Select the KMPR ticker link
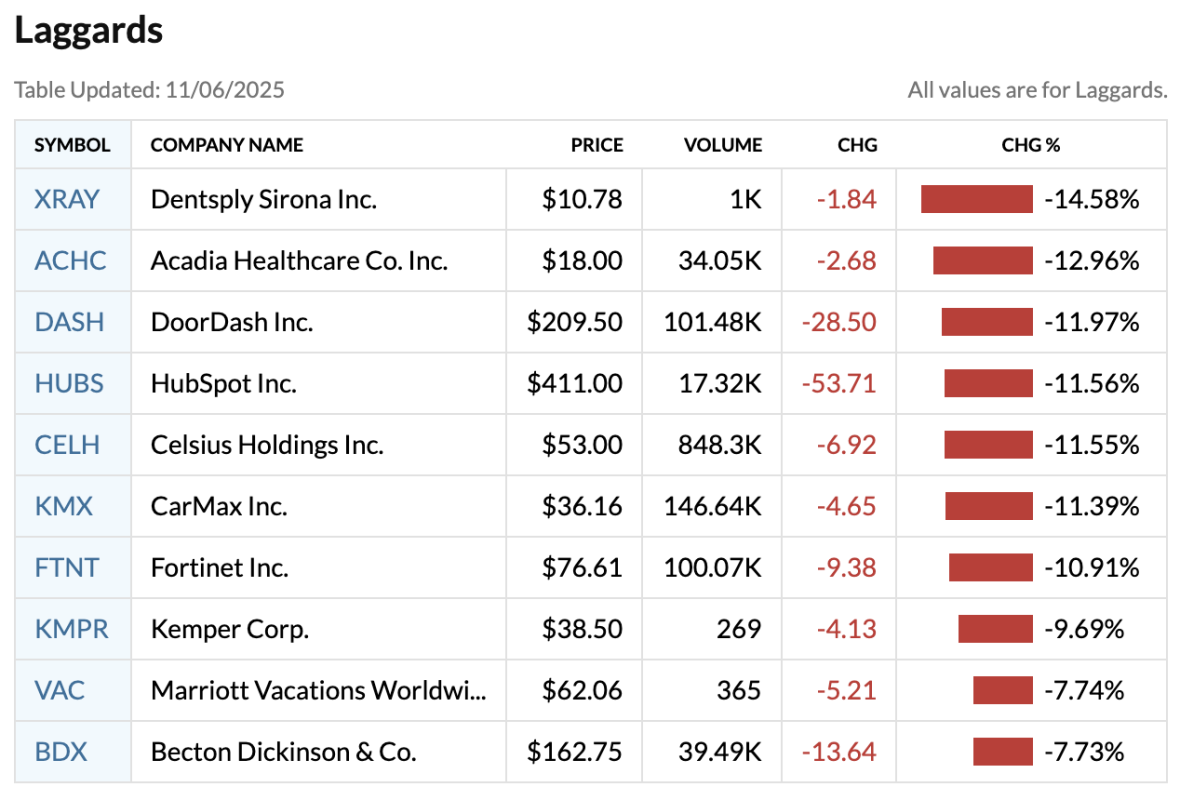This screenshot has width=1180, height=800. coord(71,629)
